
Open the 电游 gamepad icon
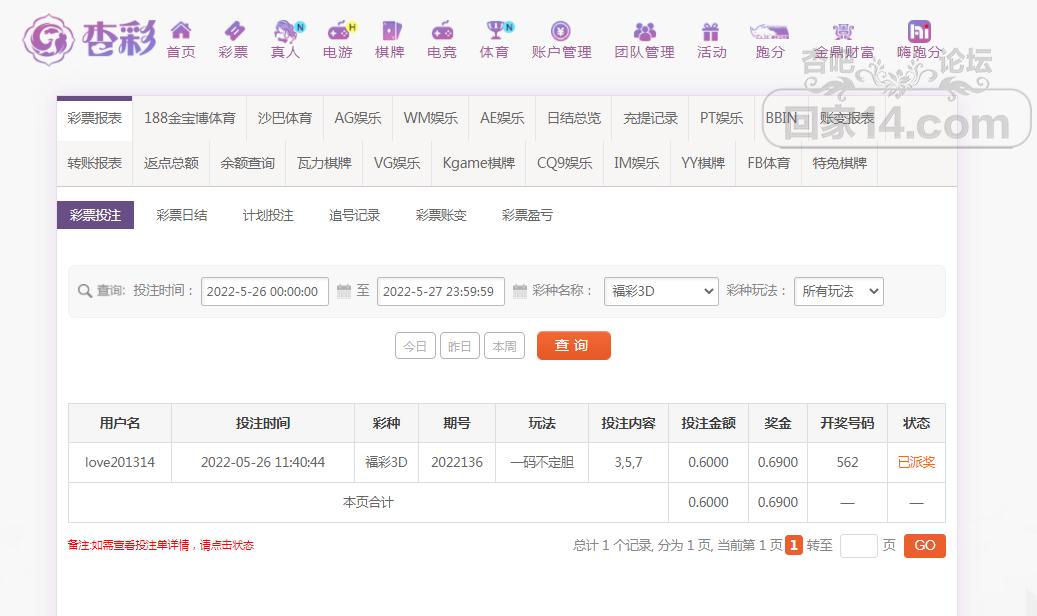click(338, 31)
